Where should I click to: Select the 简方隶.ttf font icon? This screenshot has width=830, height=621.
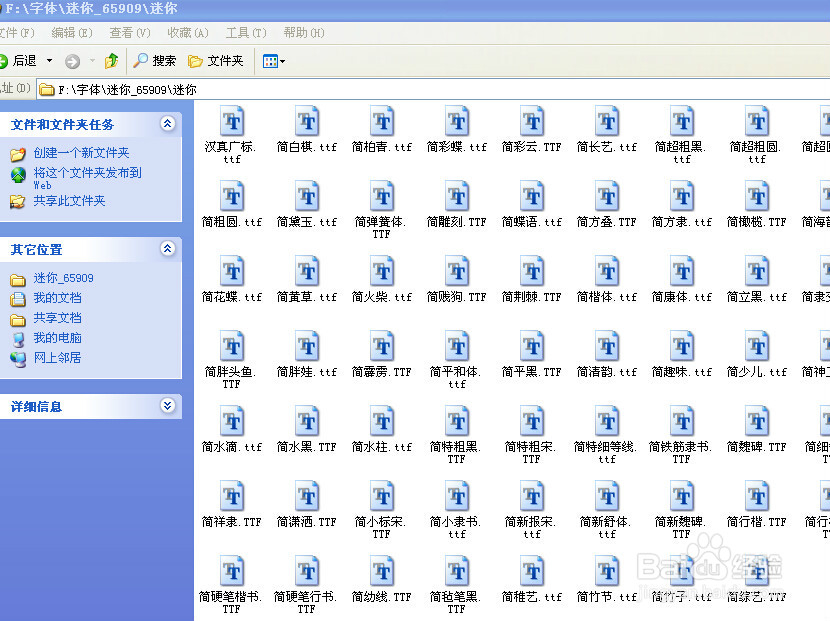(x=682, y=196)
